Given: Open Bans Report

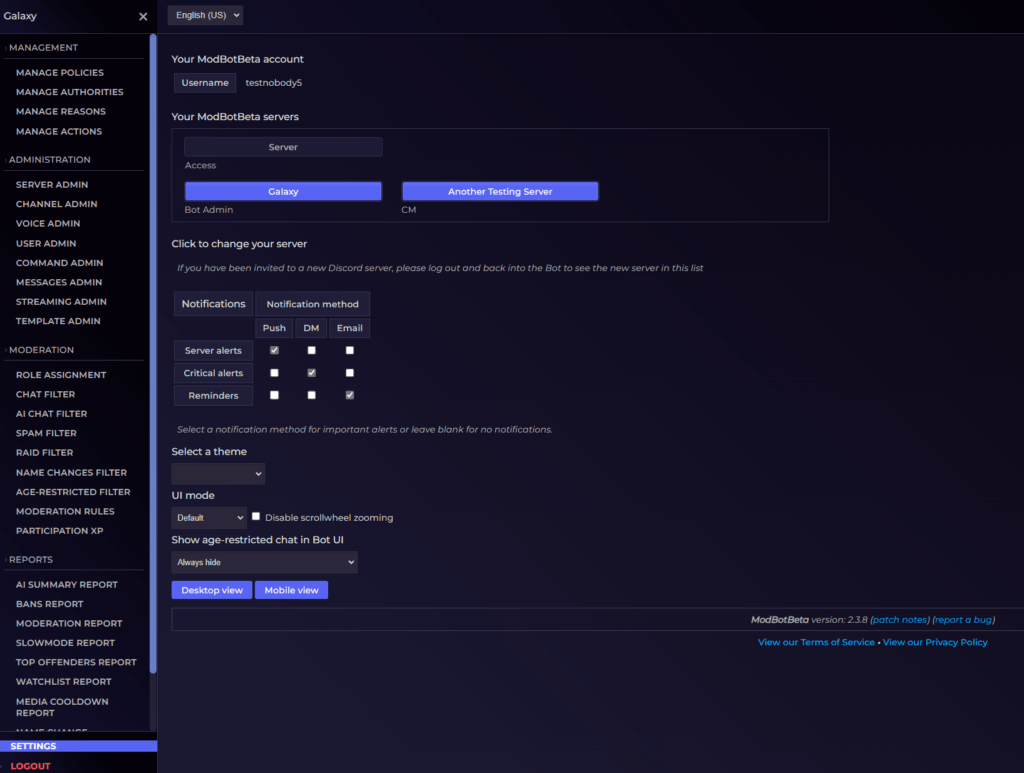Looking at the screenshot, I should coord(50,604).
